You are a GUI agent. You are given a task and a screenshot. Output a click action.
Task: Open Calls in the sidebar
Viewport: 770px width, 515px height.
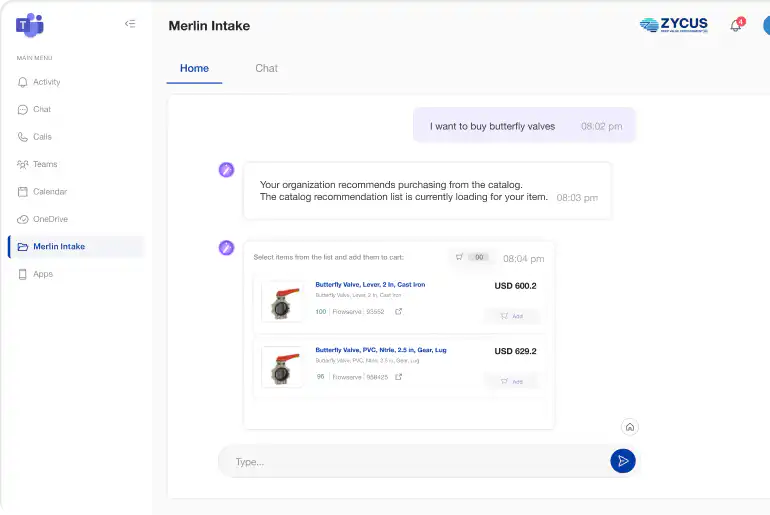pyautogui.click(x=42, y=137)
